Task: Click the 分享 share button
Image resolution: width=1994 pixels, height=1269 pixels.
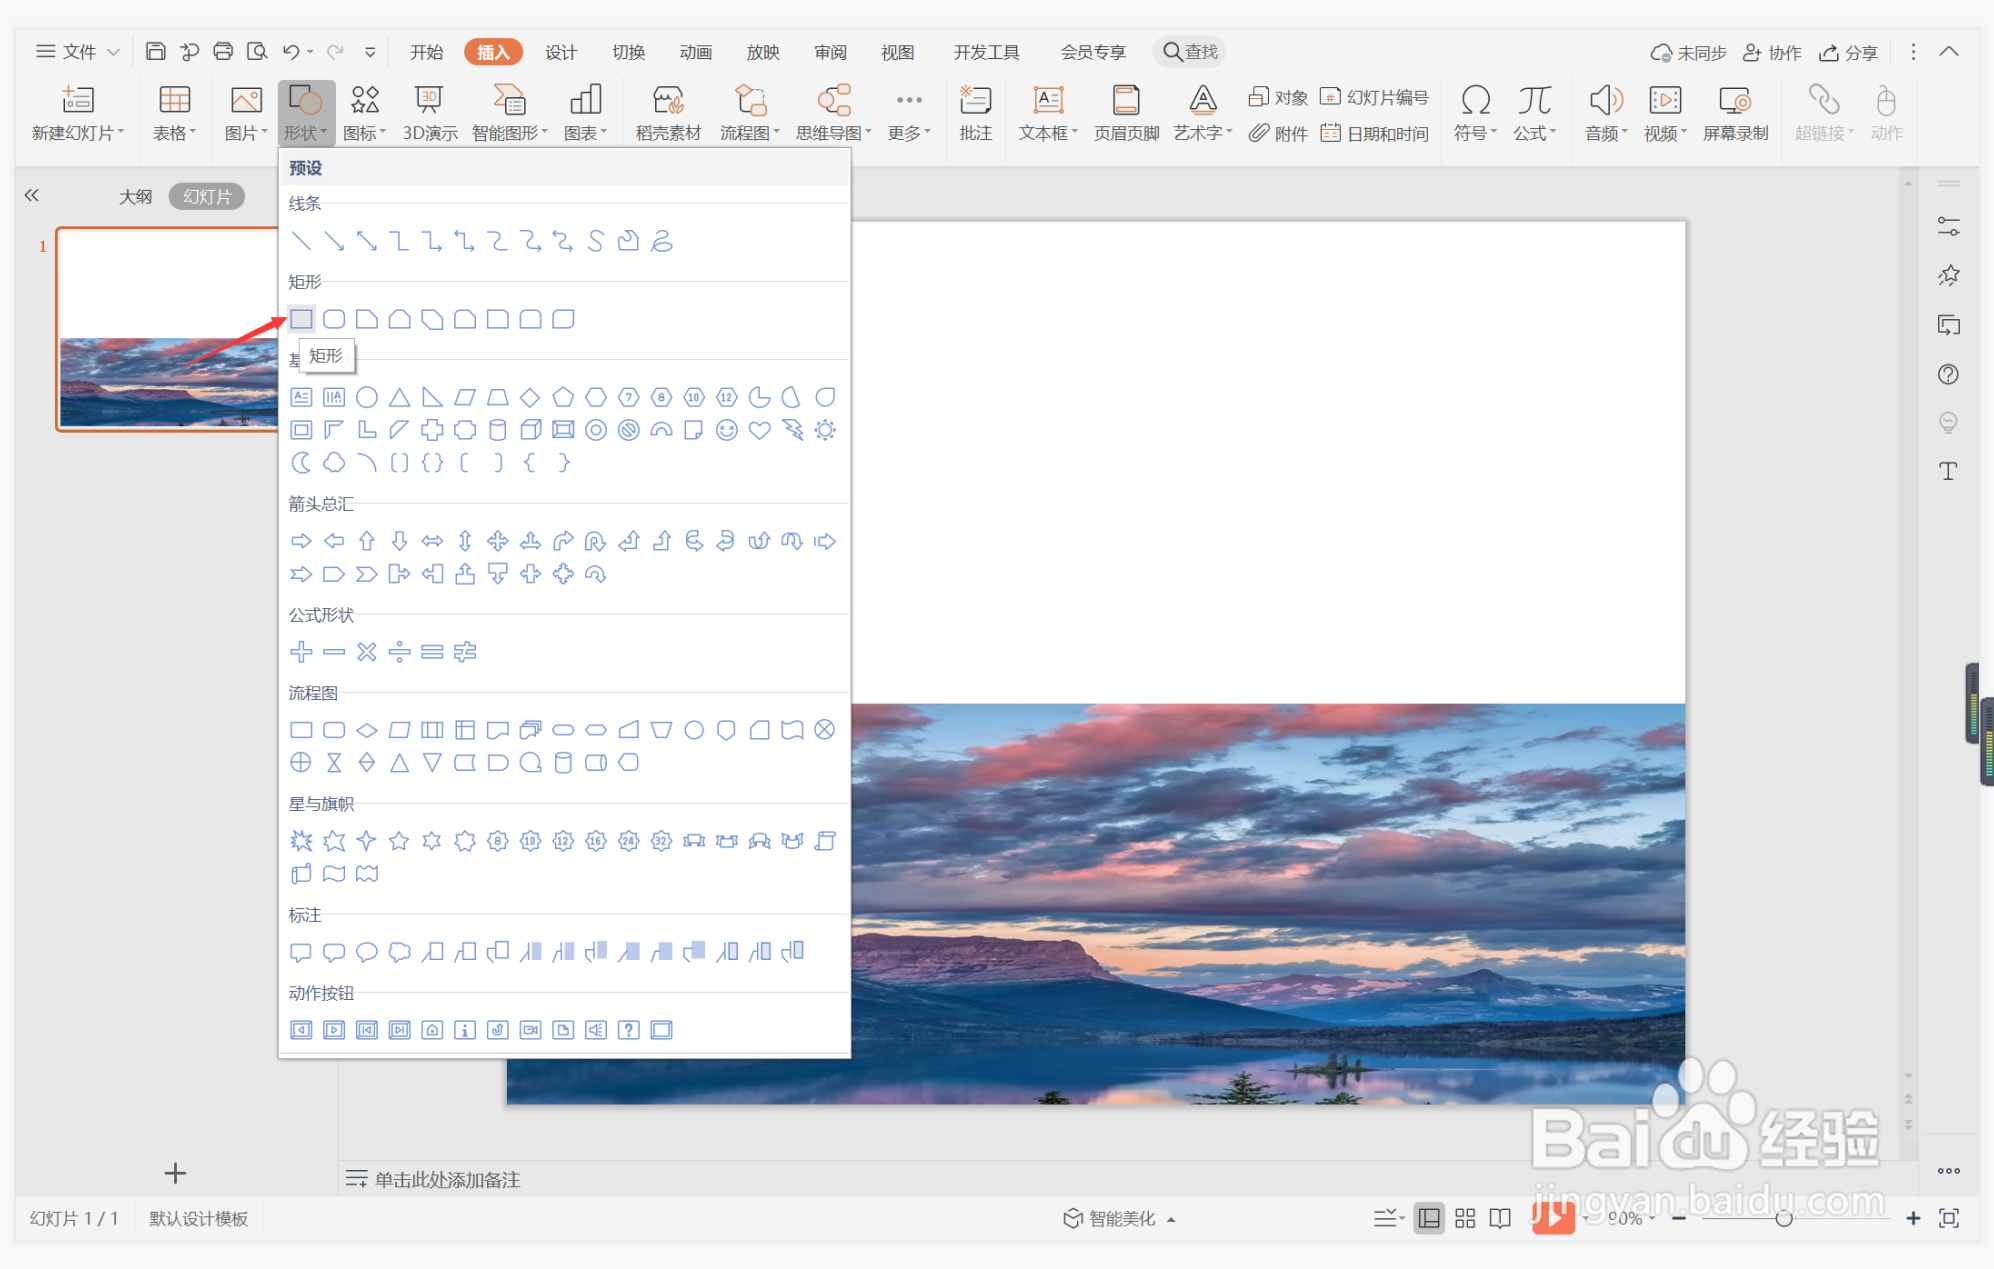Action: click(x=1849, y=52)
